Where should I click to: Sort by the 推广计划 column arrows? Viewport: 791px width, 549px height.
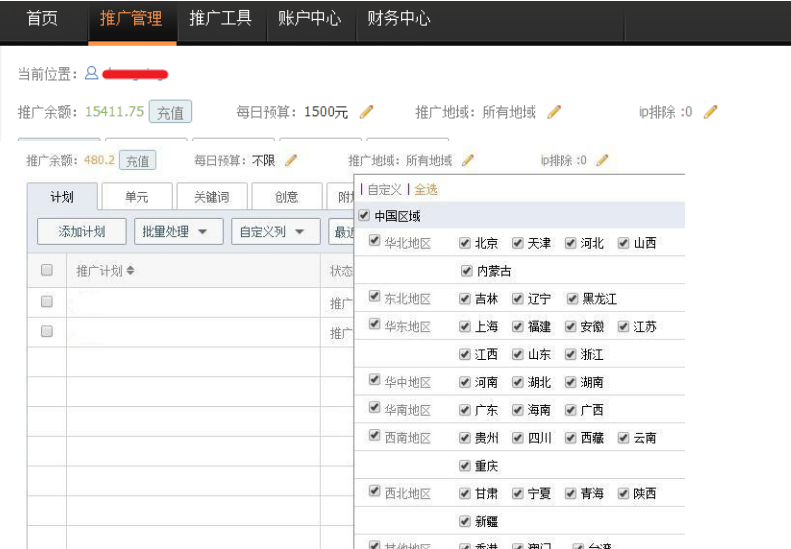(130, 271)
